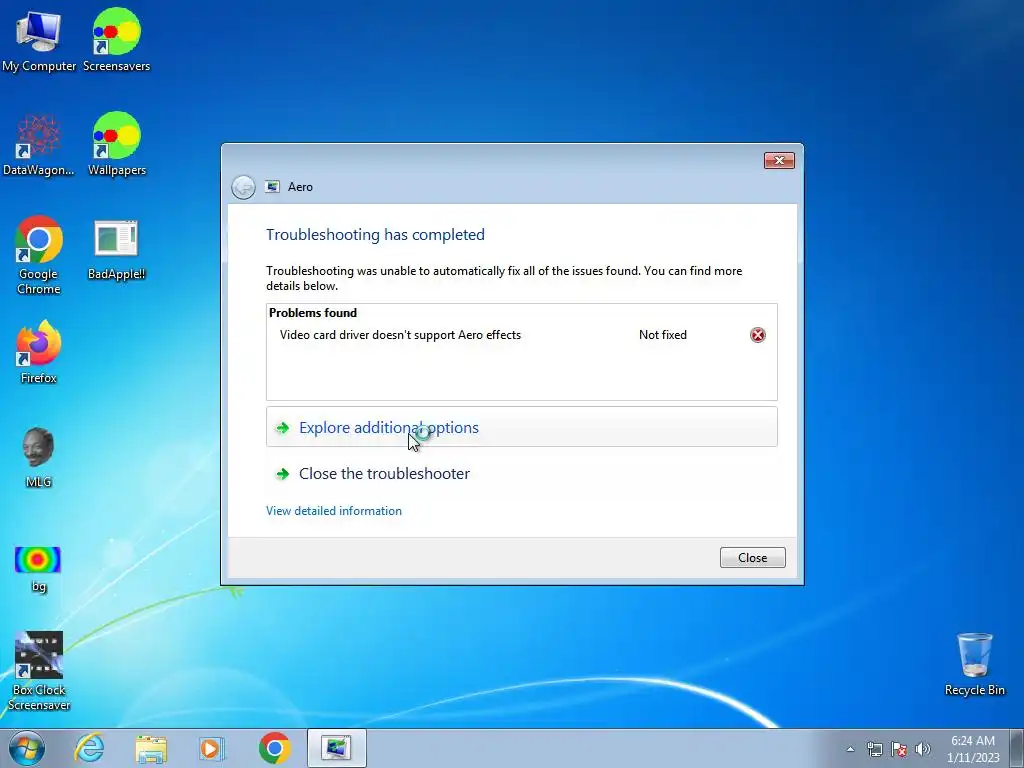Click the Close button in the dialog
Viewport: 1024px width, 768px height.
click(752, 558)
